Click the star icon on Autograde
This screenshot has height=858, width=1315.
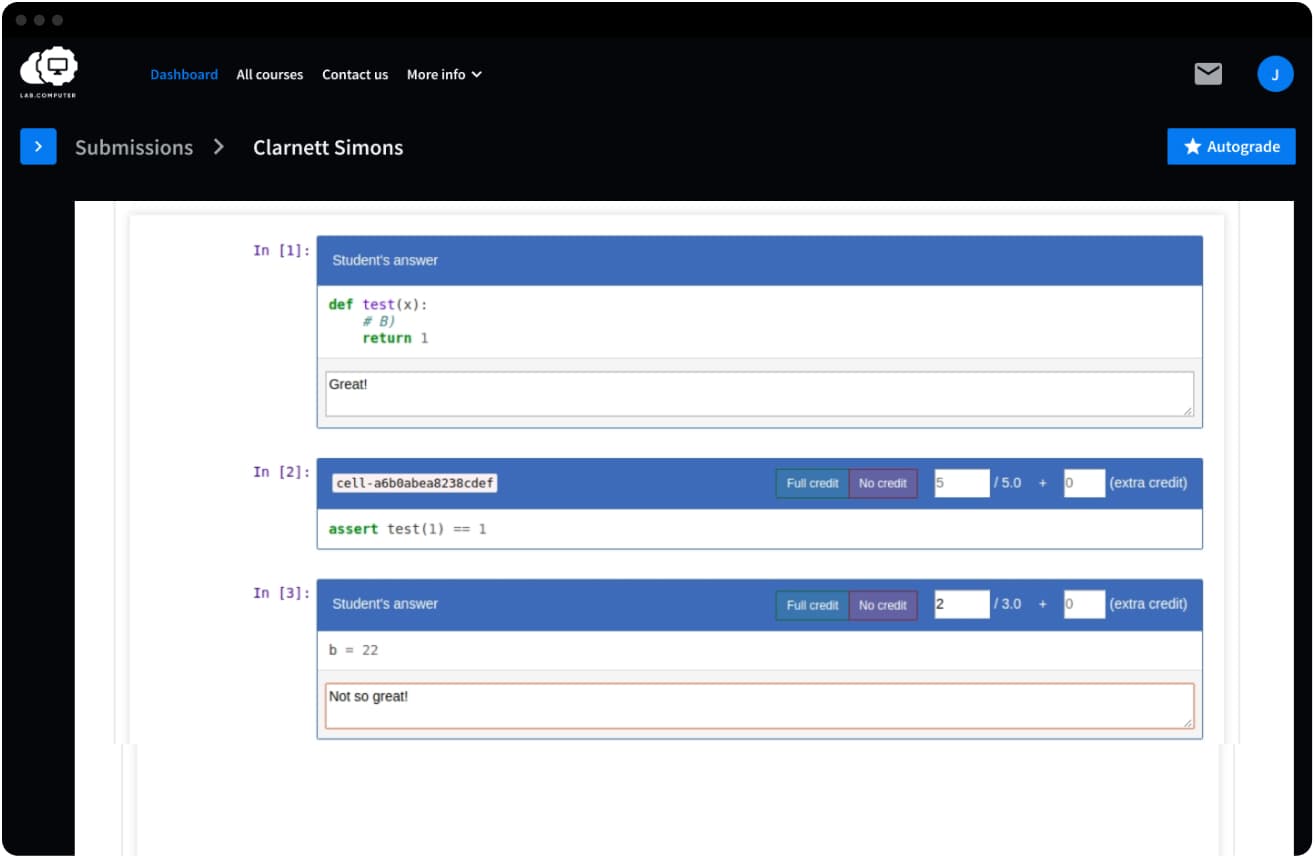coord(1192,147)
